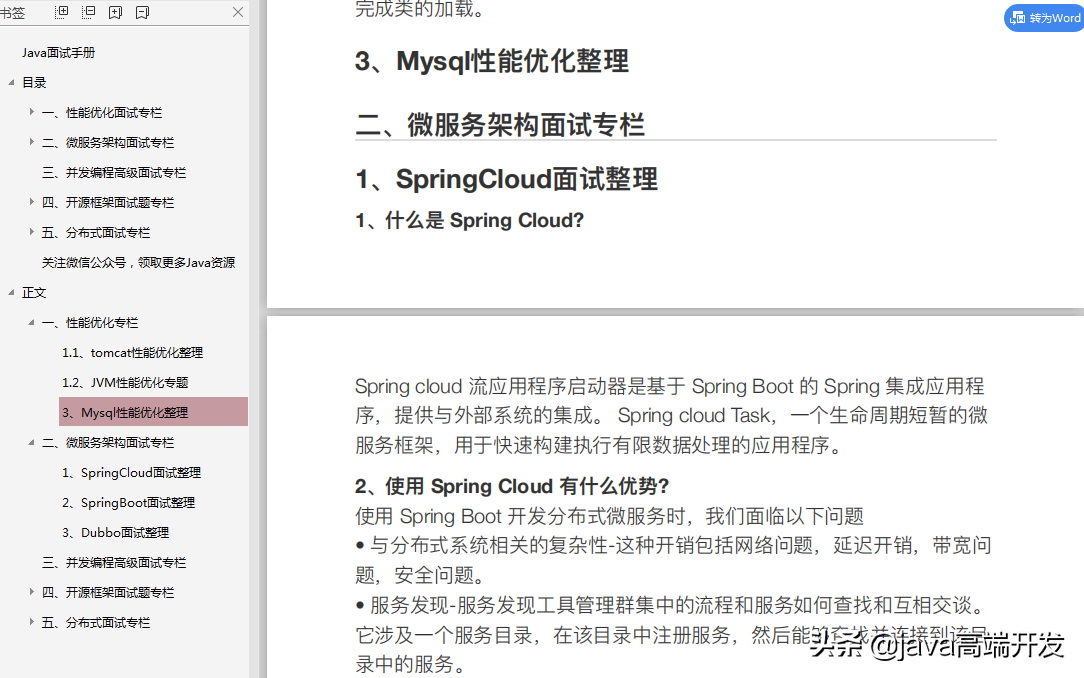The width and height of the screenshot is (1084, 678).
Task: Click heading 3、Mysql性能优化整理 in document
Action: point(492,62)
